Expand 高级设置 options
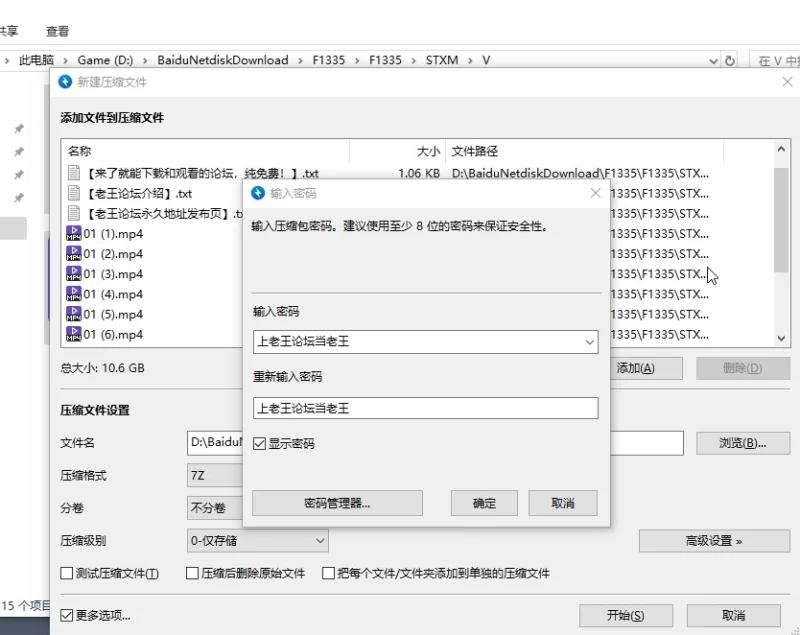 (714, 541)
